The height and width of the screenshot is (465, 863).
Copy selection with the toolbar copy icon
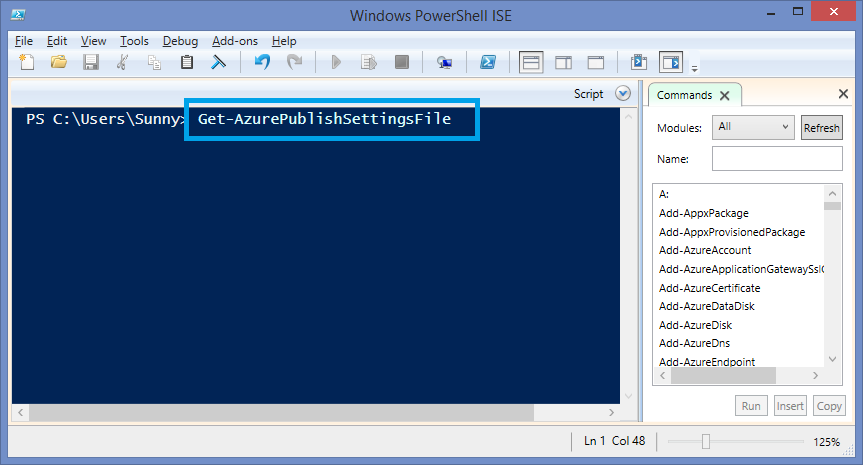point(155,62)
